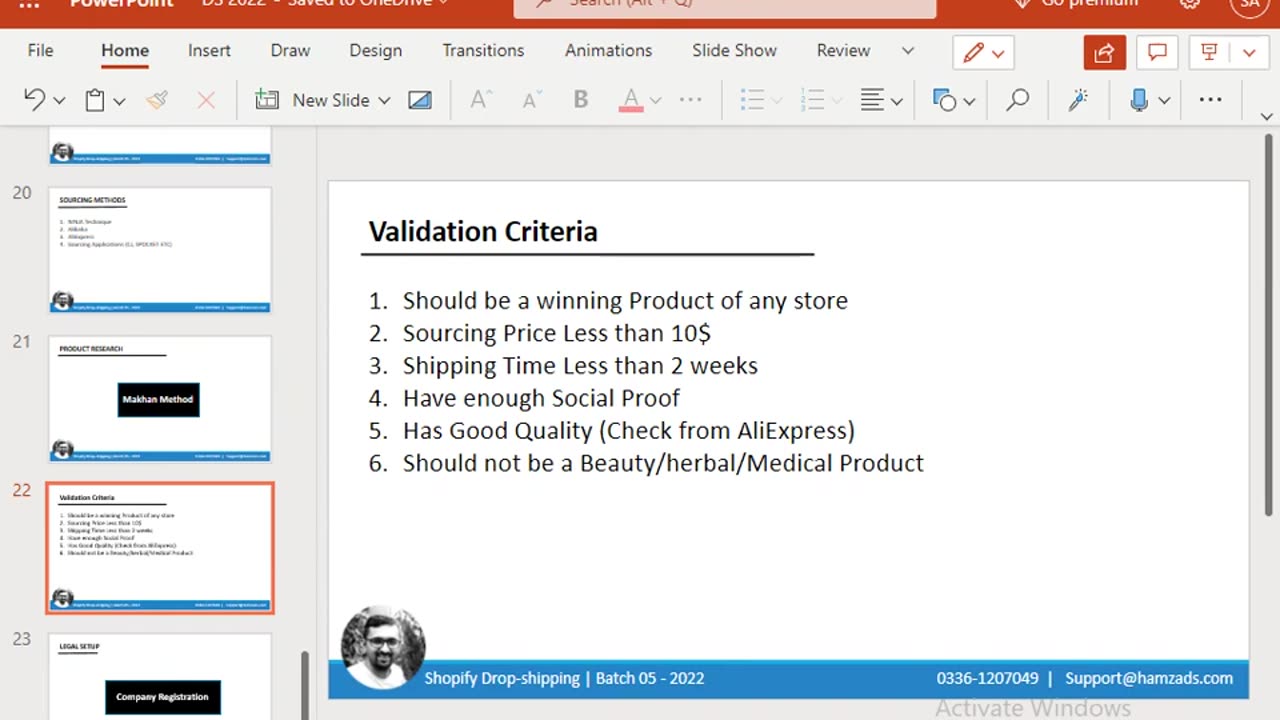Open the Comments pane
Viewport: 1280px width, 720px height.
(1157, 53)
